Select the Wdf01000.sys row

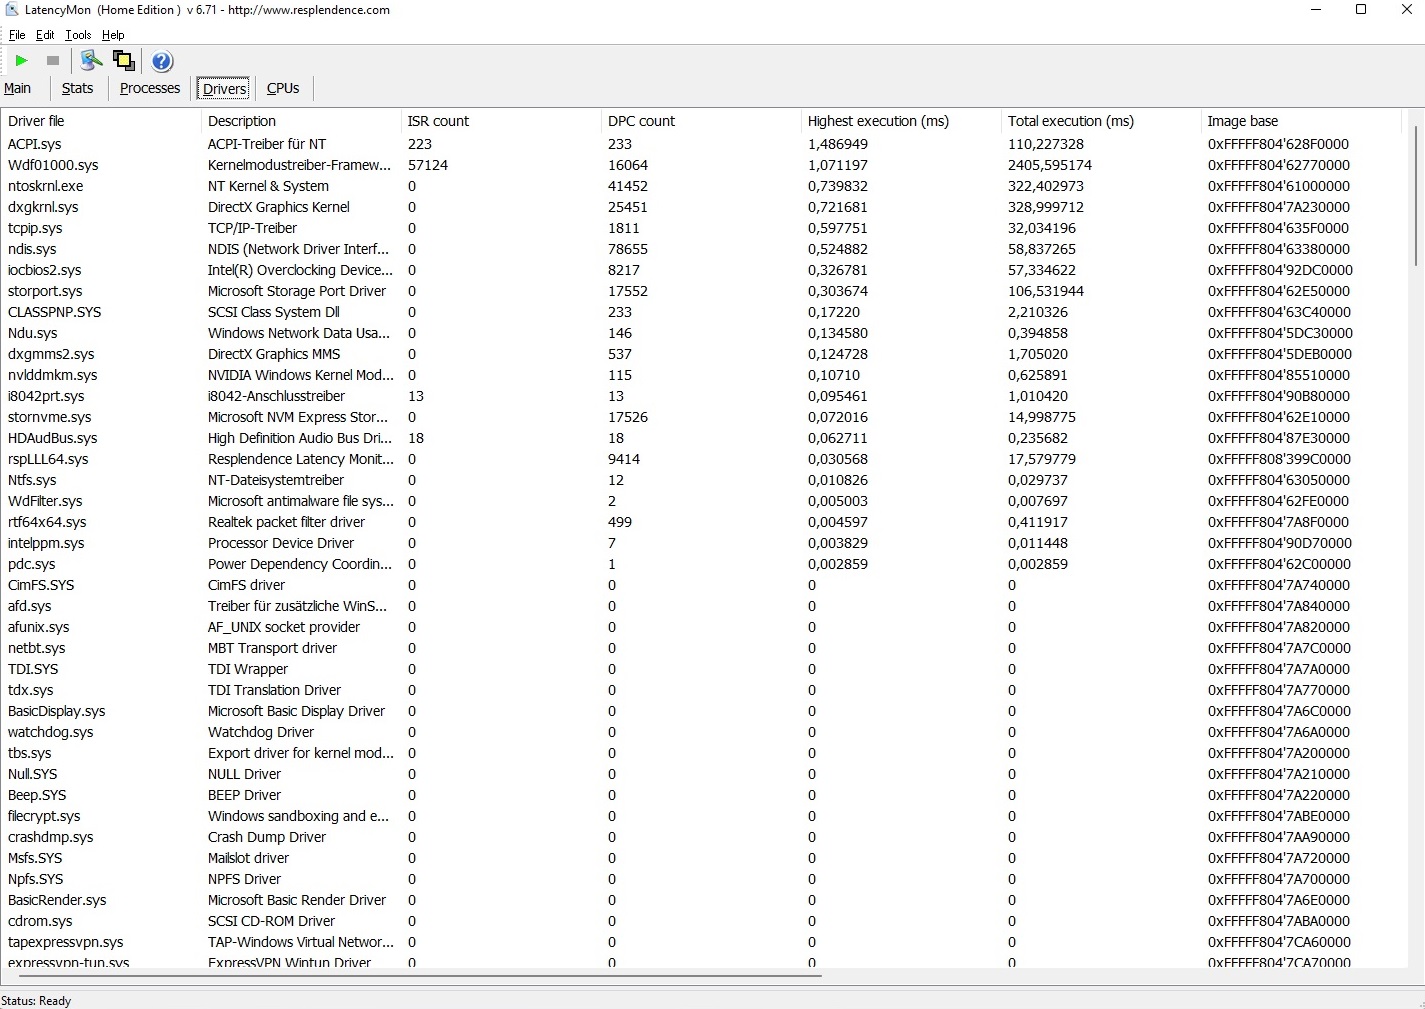point(704,165)
